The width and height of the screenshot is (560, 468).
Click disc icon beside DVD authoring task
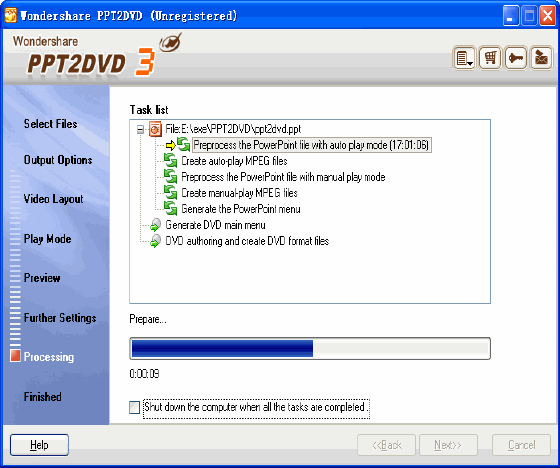[155, 241]
